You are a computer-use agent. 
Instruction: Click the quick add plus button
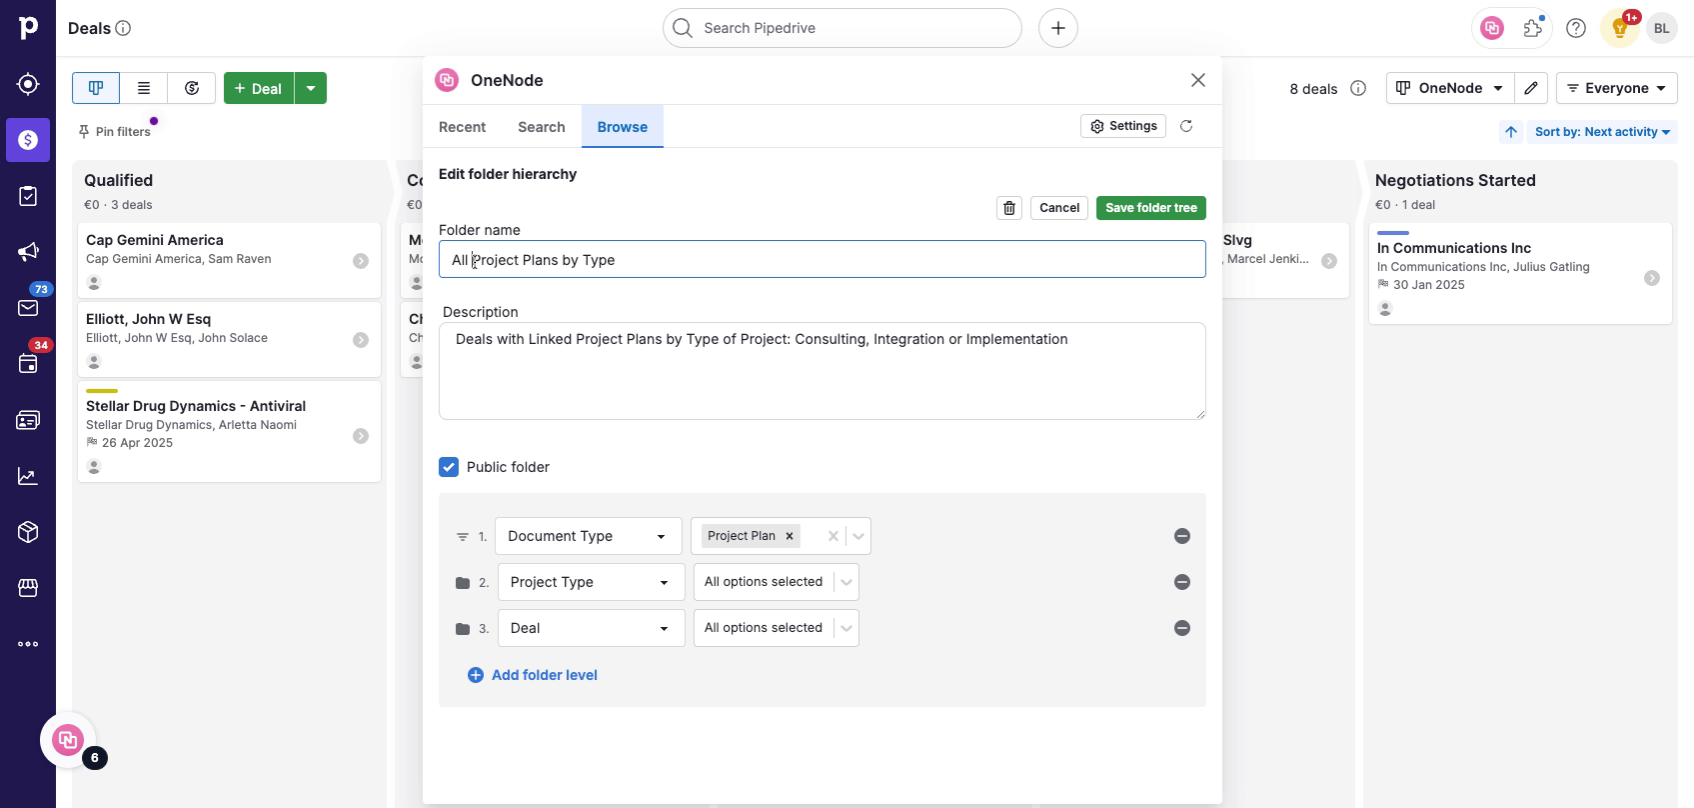click(x=1058, y=28)
